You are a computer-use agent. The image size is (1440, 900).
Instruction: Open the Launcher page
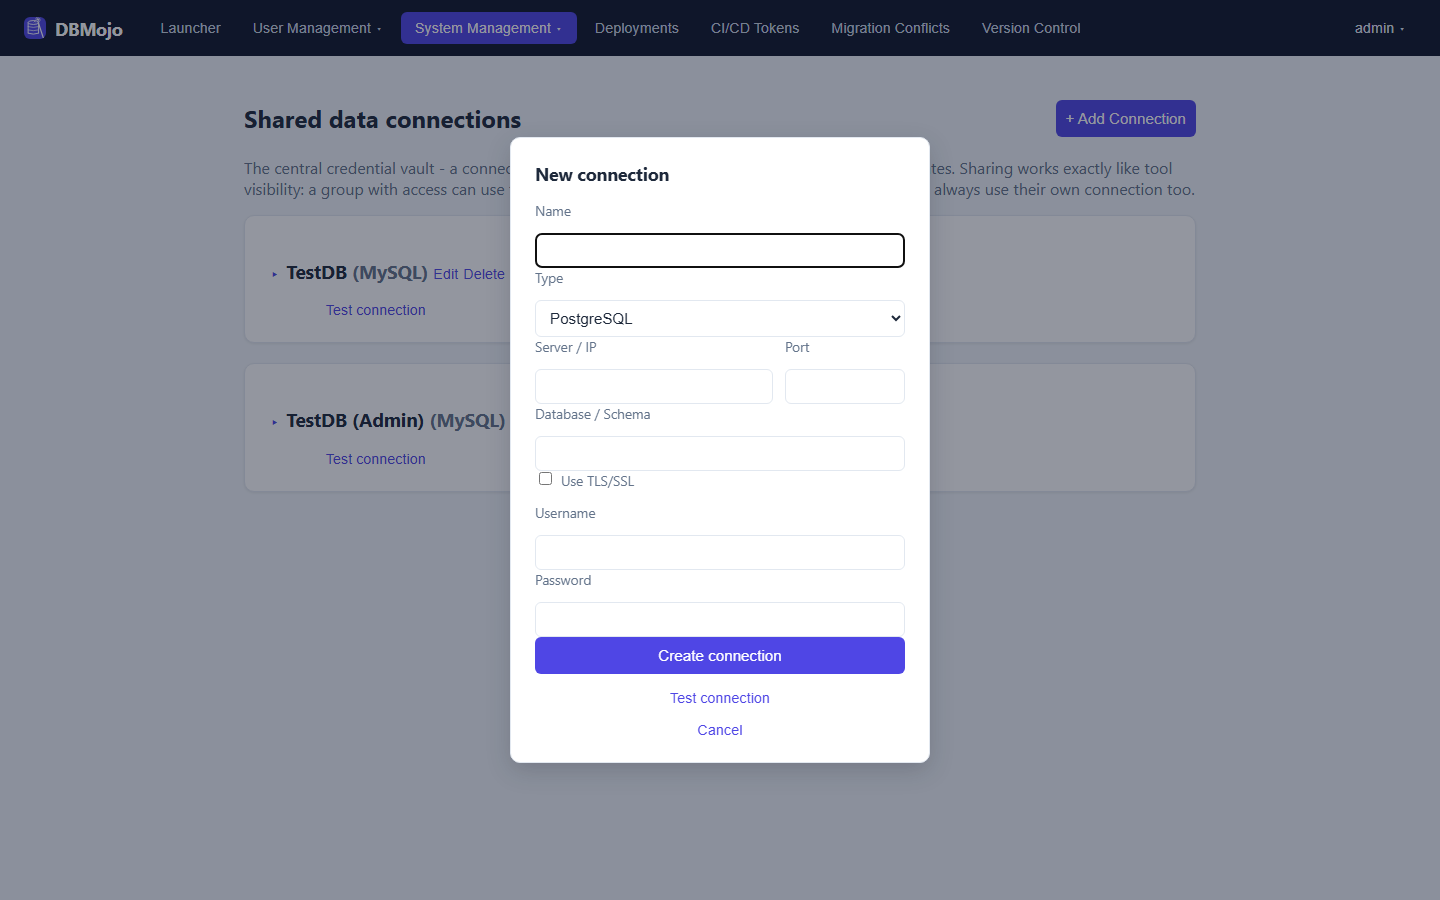point(190,28)
